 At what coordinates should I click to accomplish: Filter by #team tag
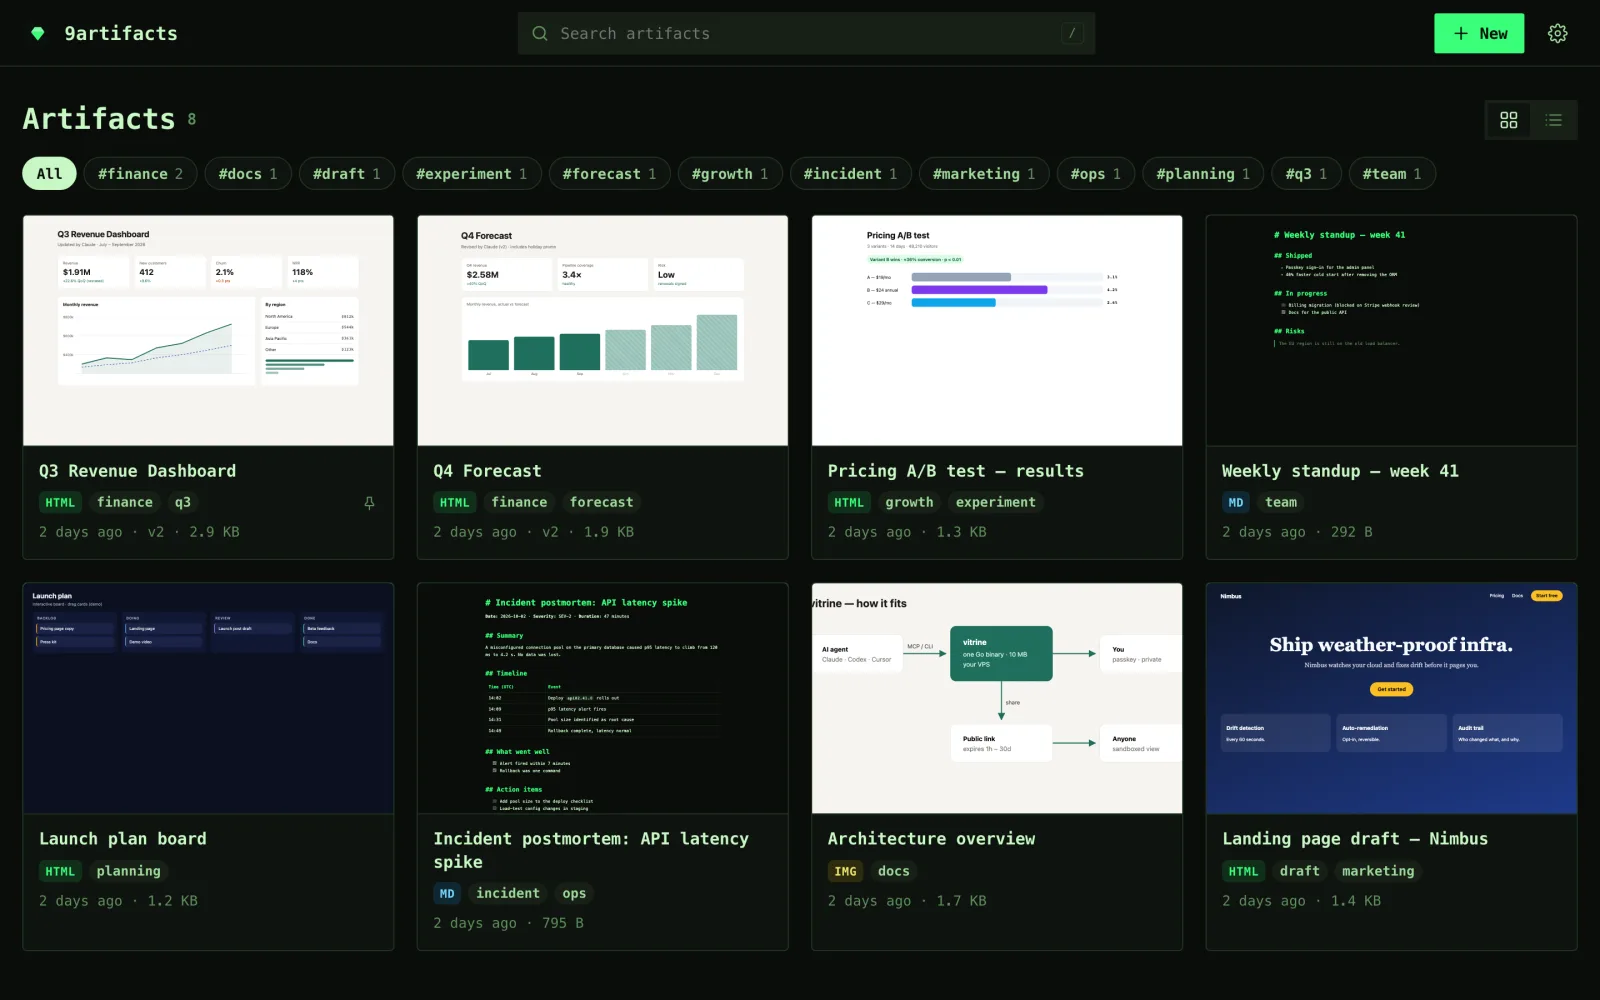tap(1392, 174)
